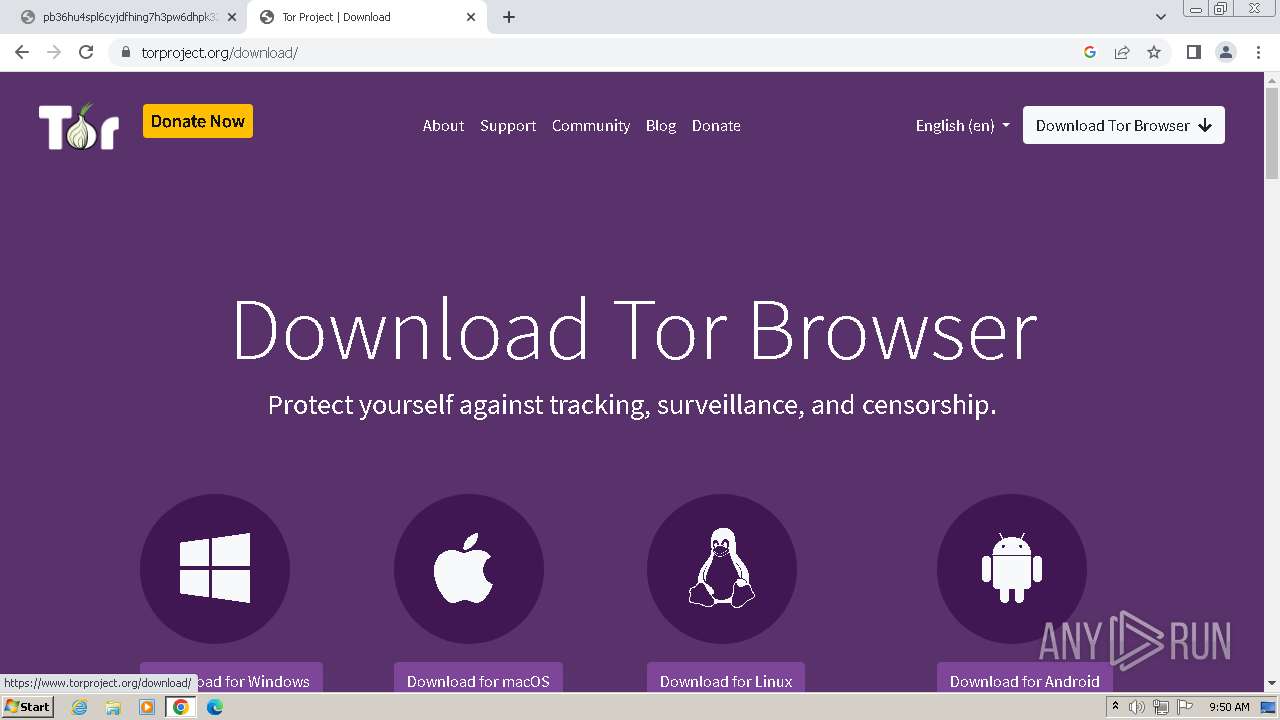Open the tab search dropdown arrow
The height and width of the screenshot is (720, 1280).
1161,17
